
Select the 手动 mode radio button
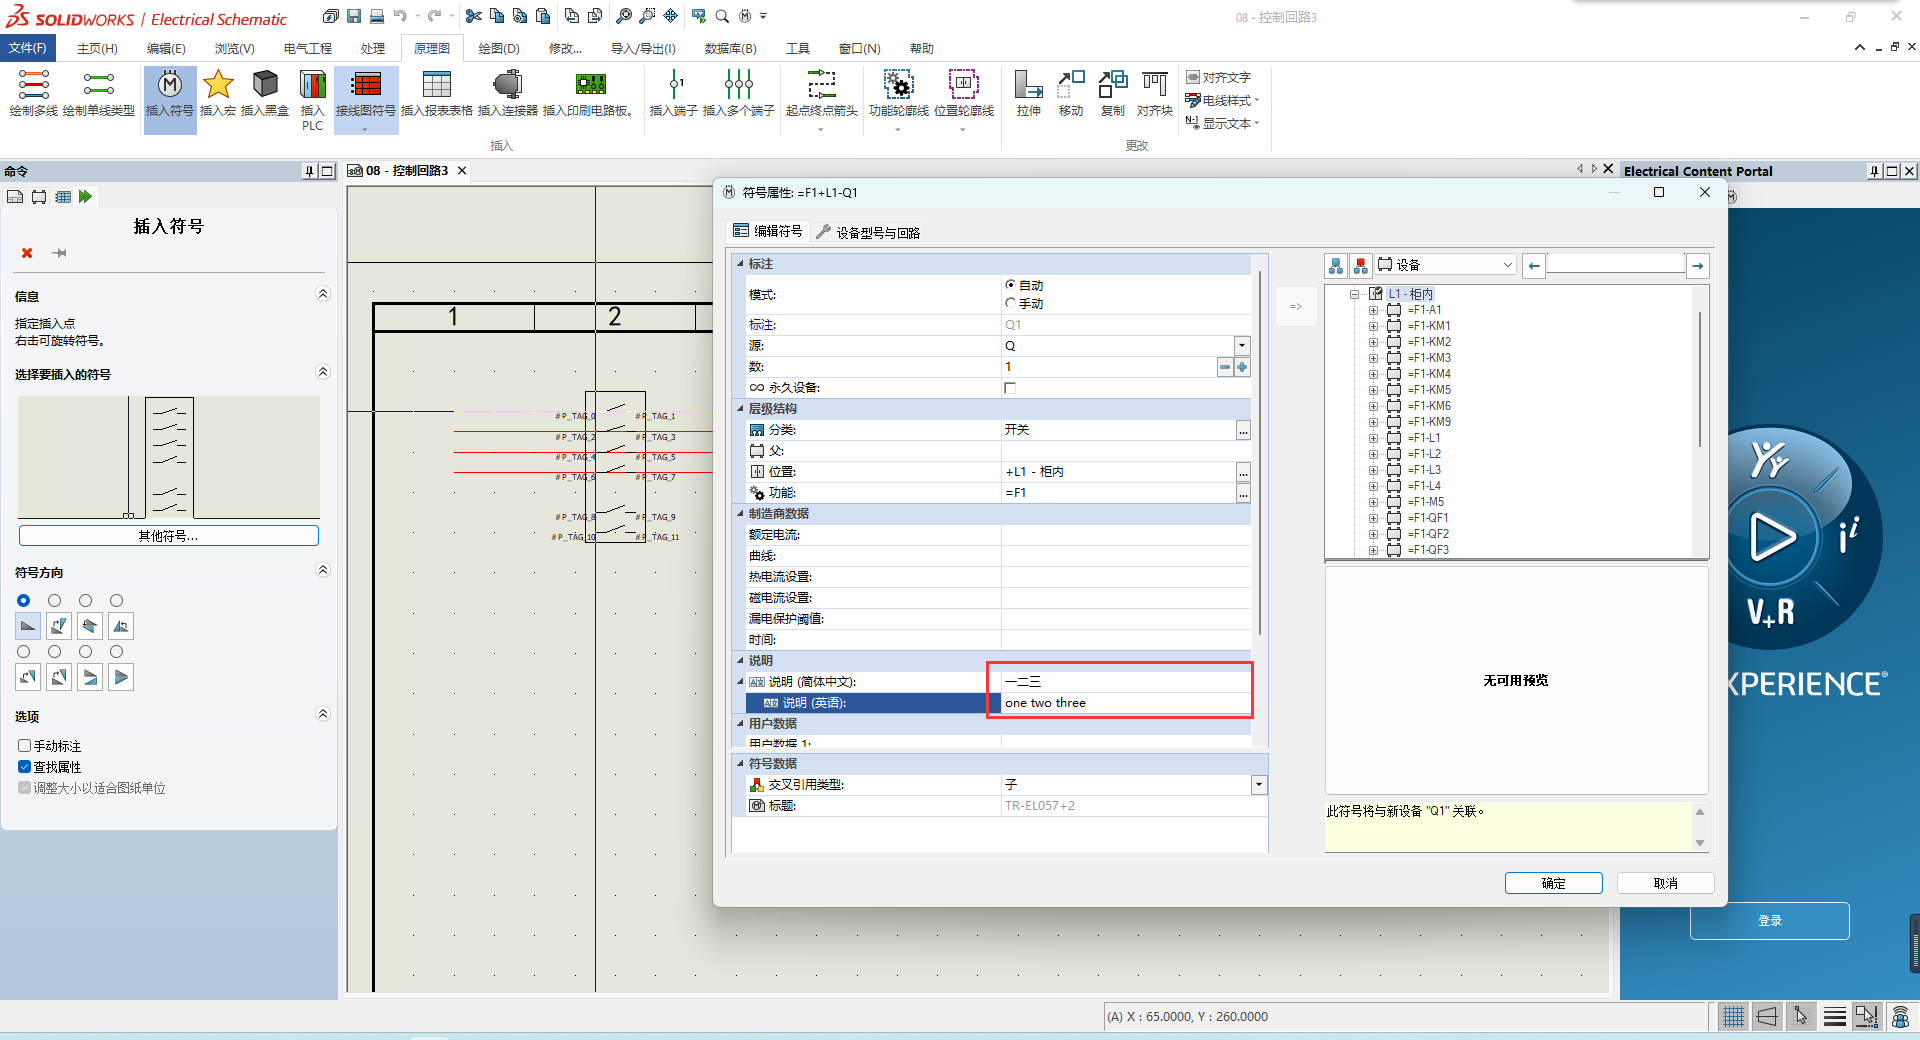[1010, 303]
